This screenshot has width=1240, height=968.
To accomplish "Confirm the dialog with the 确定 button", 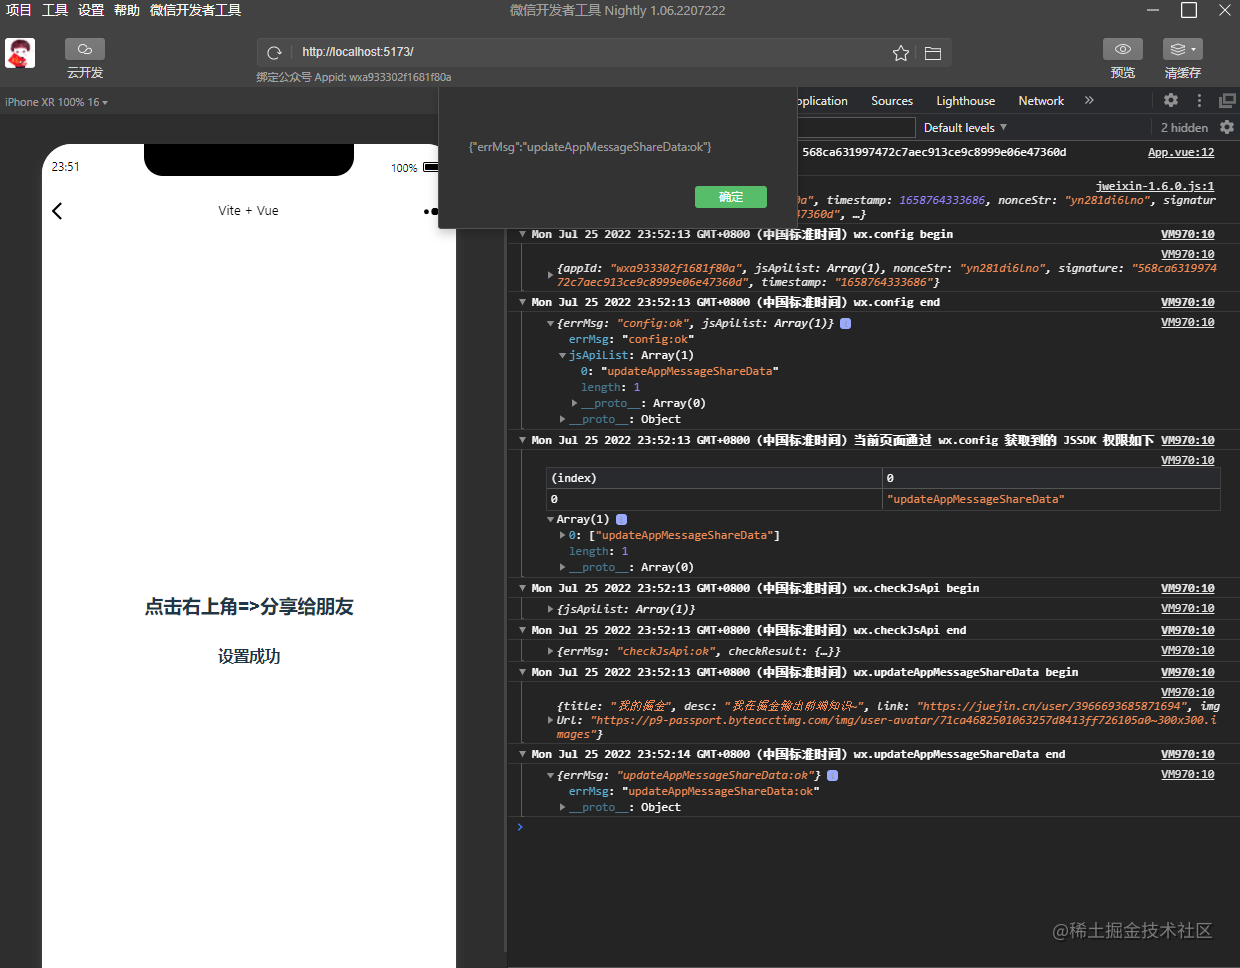I will click(731, 197).
